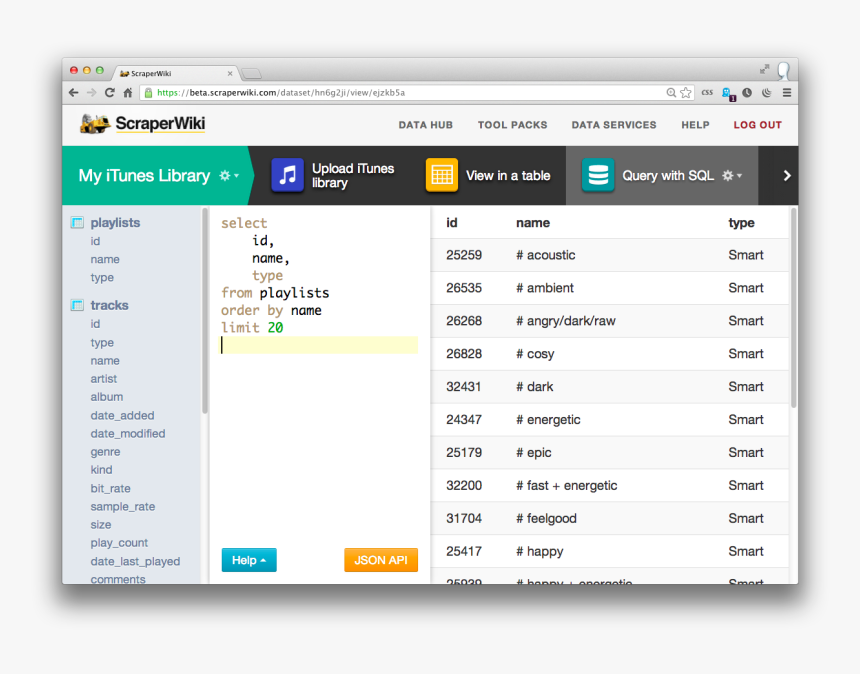860x674 pixels.
Task: Click the 'date_modified' column in tracks
Action: 128,434
